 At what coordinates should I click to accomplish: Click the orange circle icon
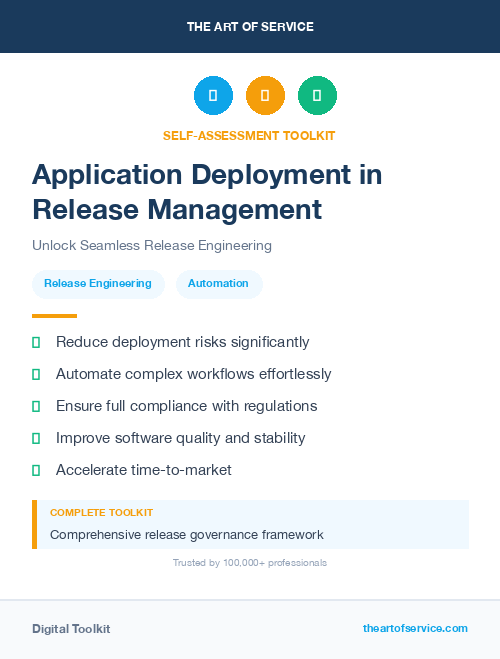click(x=265, y=95)
